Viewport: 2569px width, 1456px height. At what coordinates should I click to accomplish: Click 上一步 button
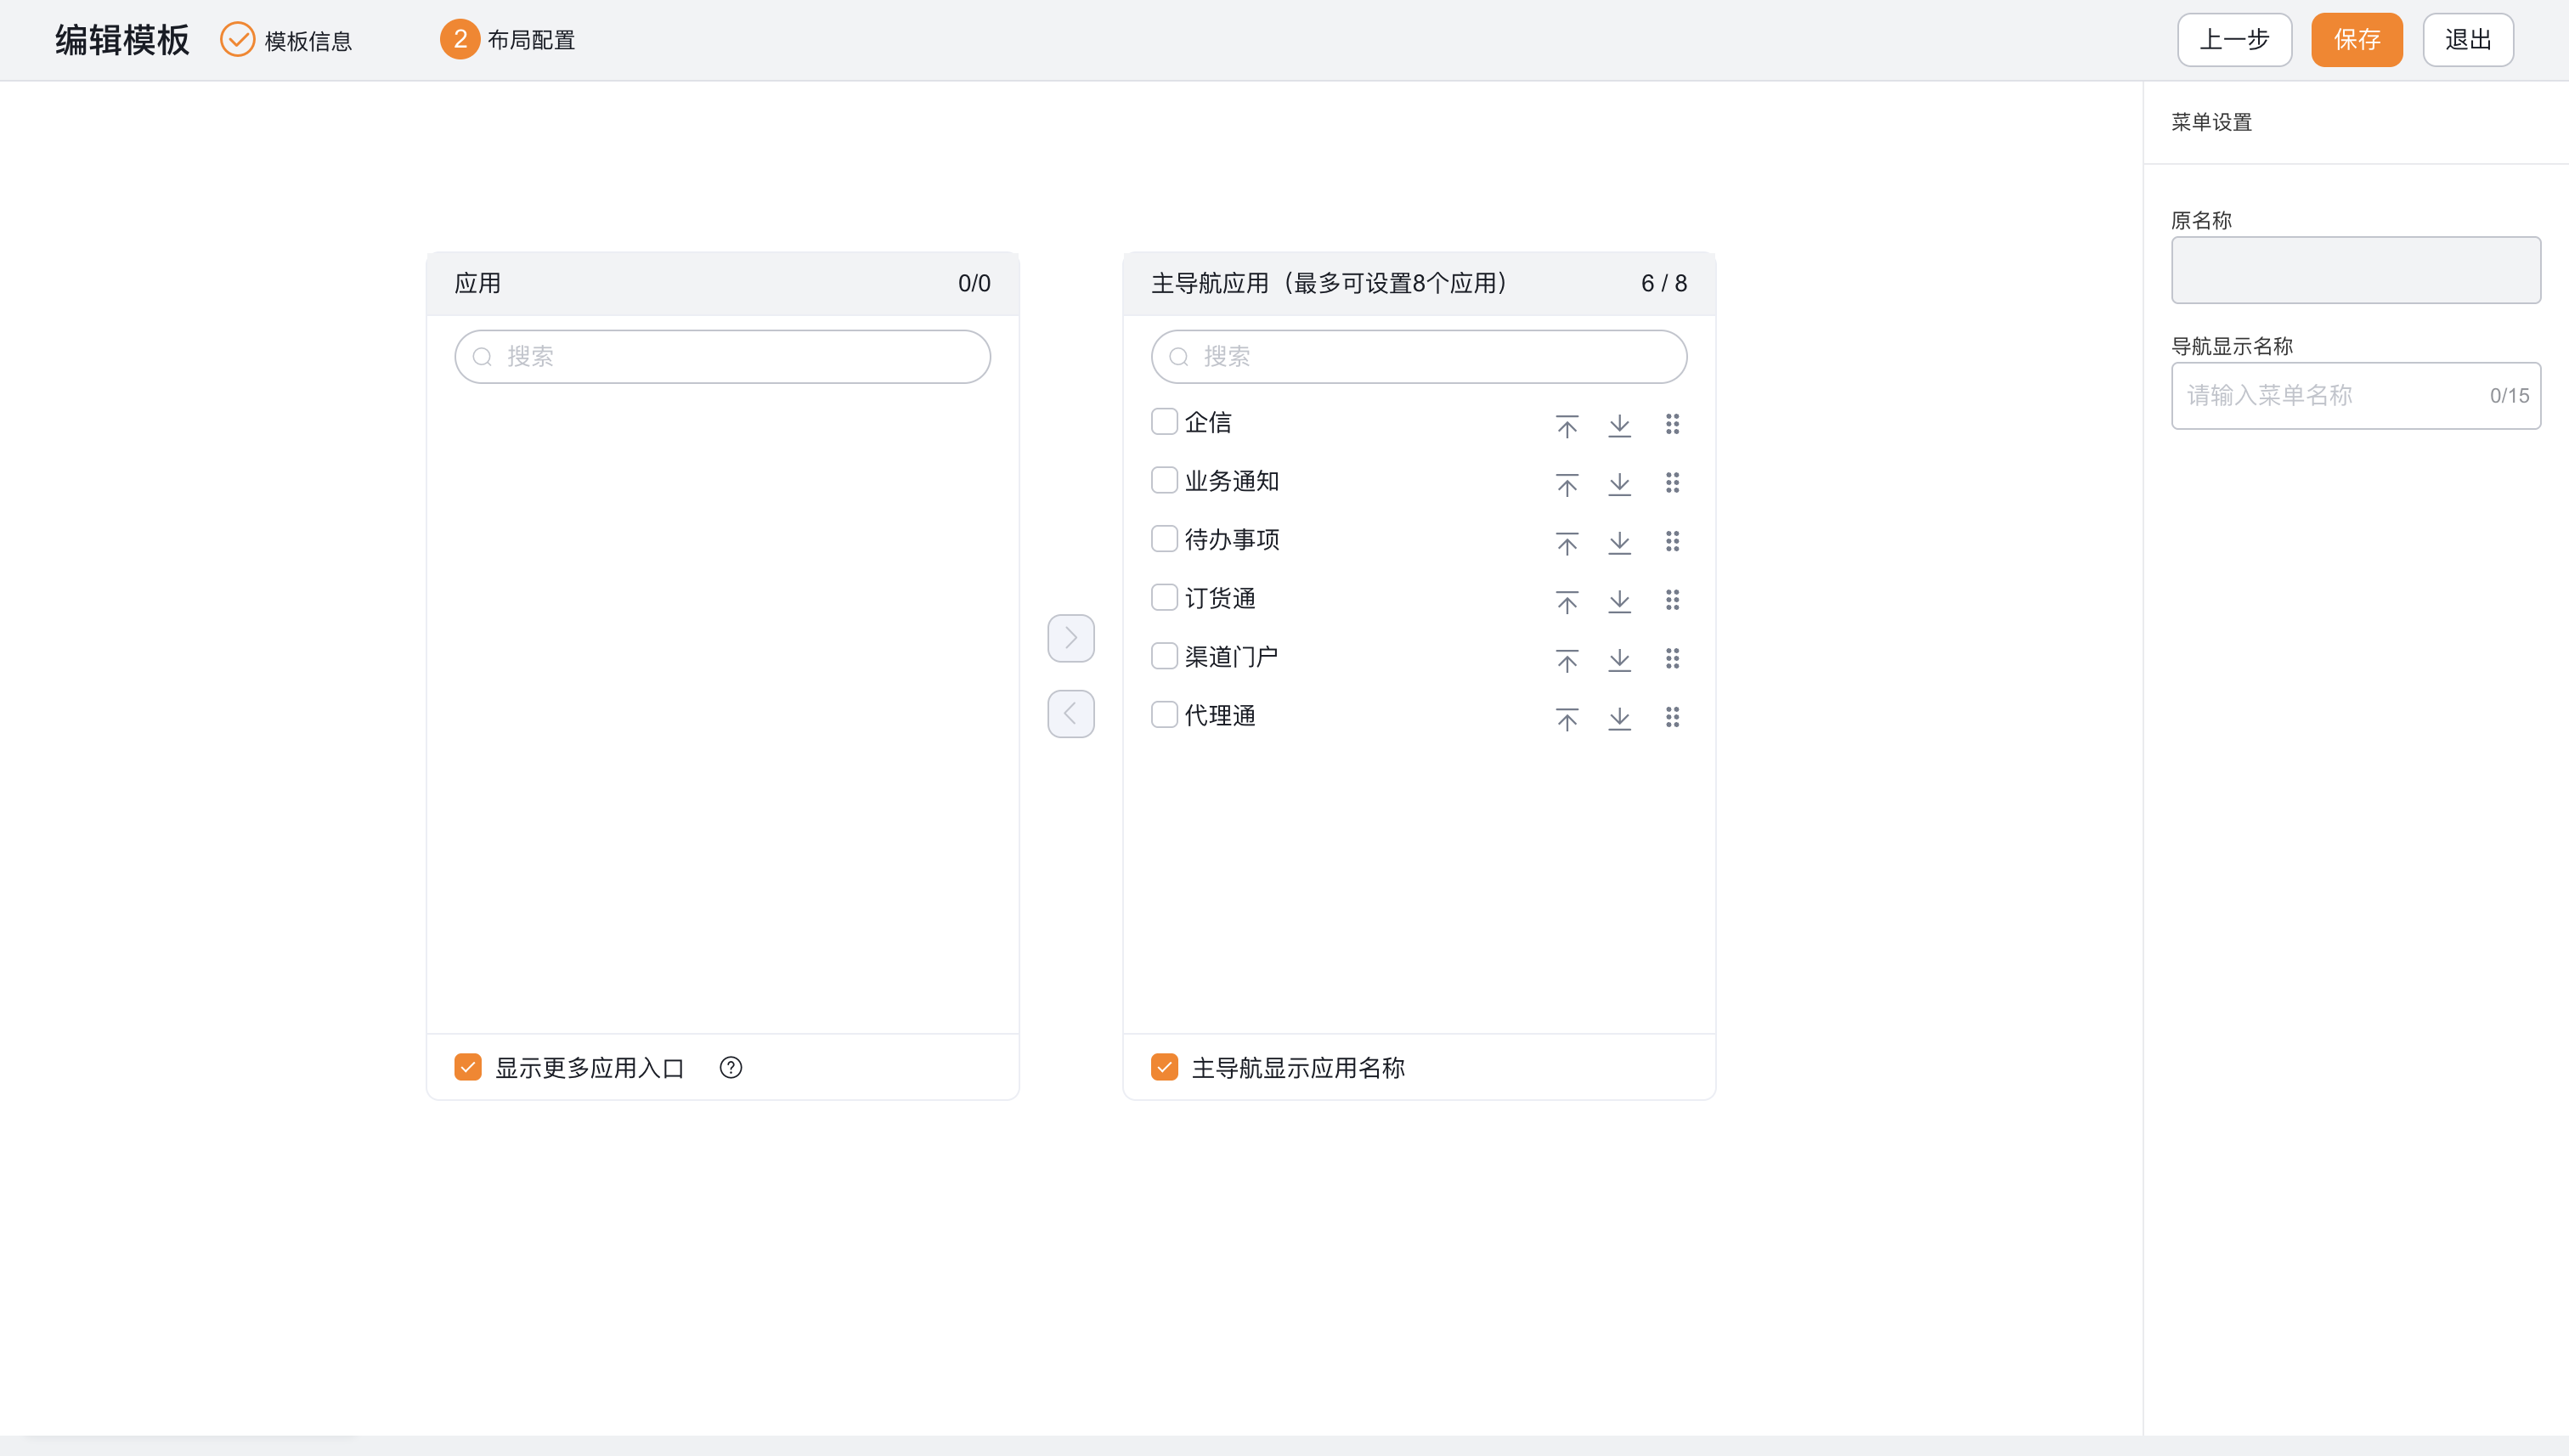(x=2234, y=40)
